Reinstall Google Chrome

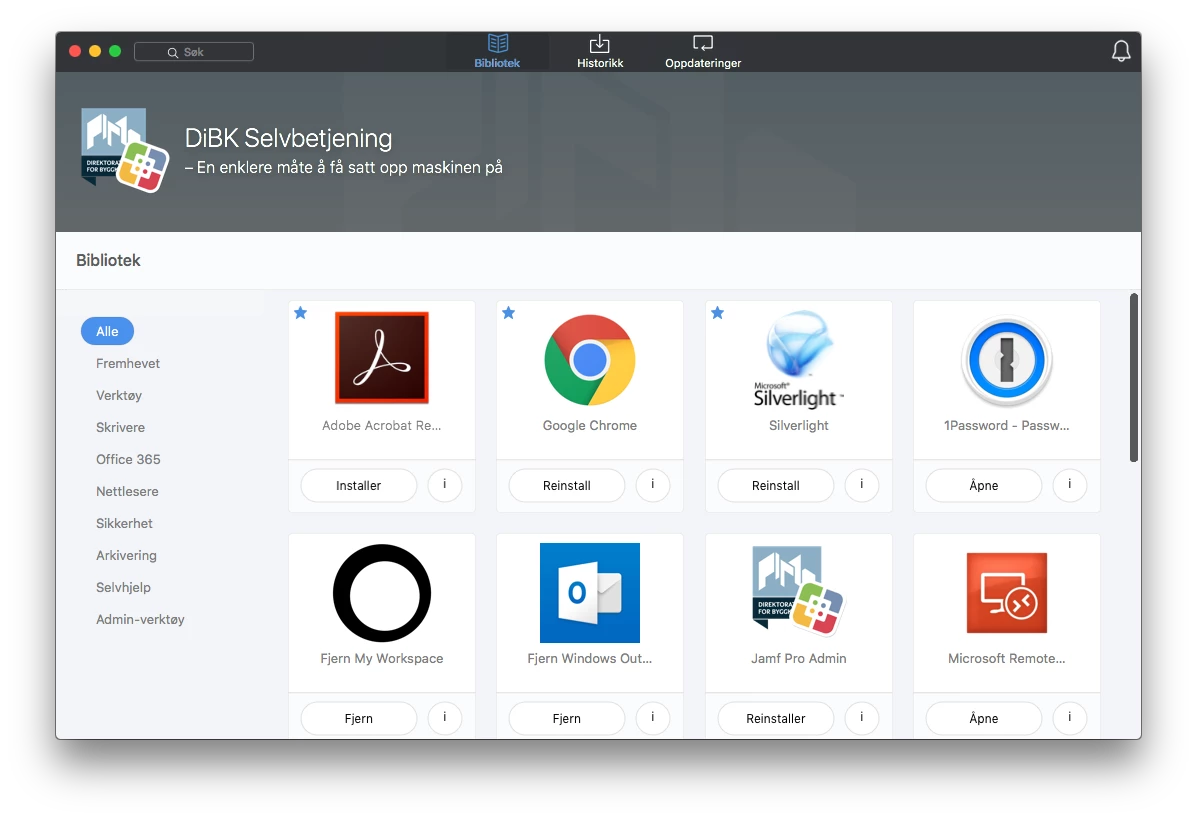[566, 485]
